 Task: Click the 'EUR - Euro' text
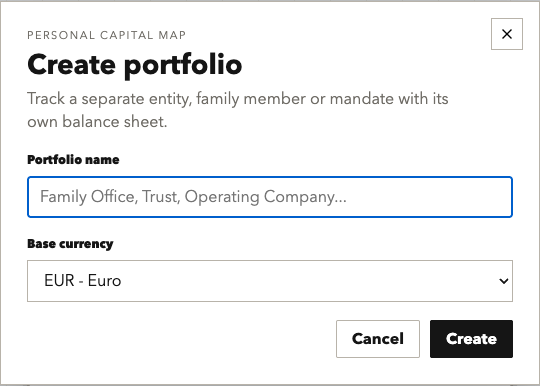point(83,281)
